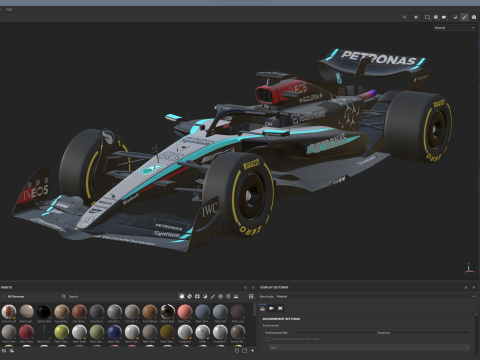Click the Assets panel vertical scrollbar
480x360 pixels.
(255, 309)
